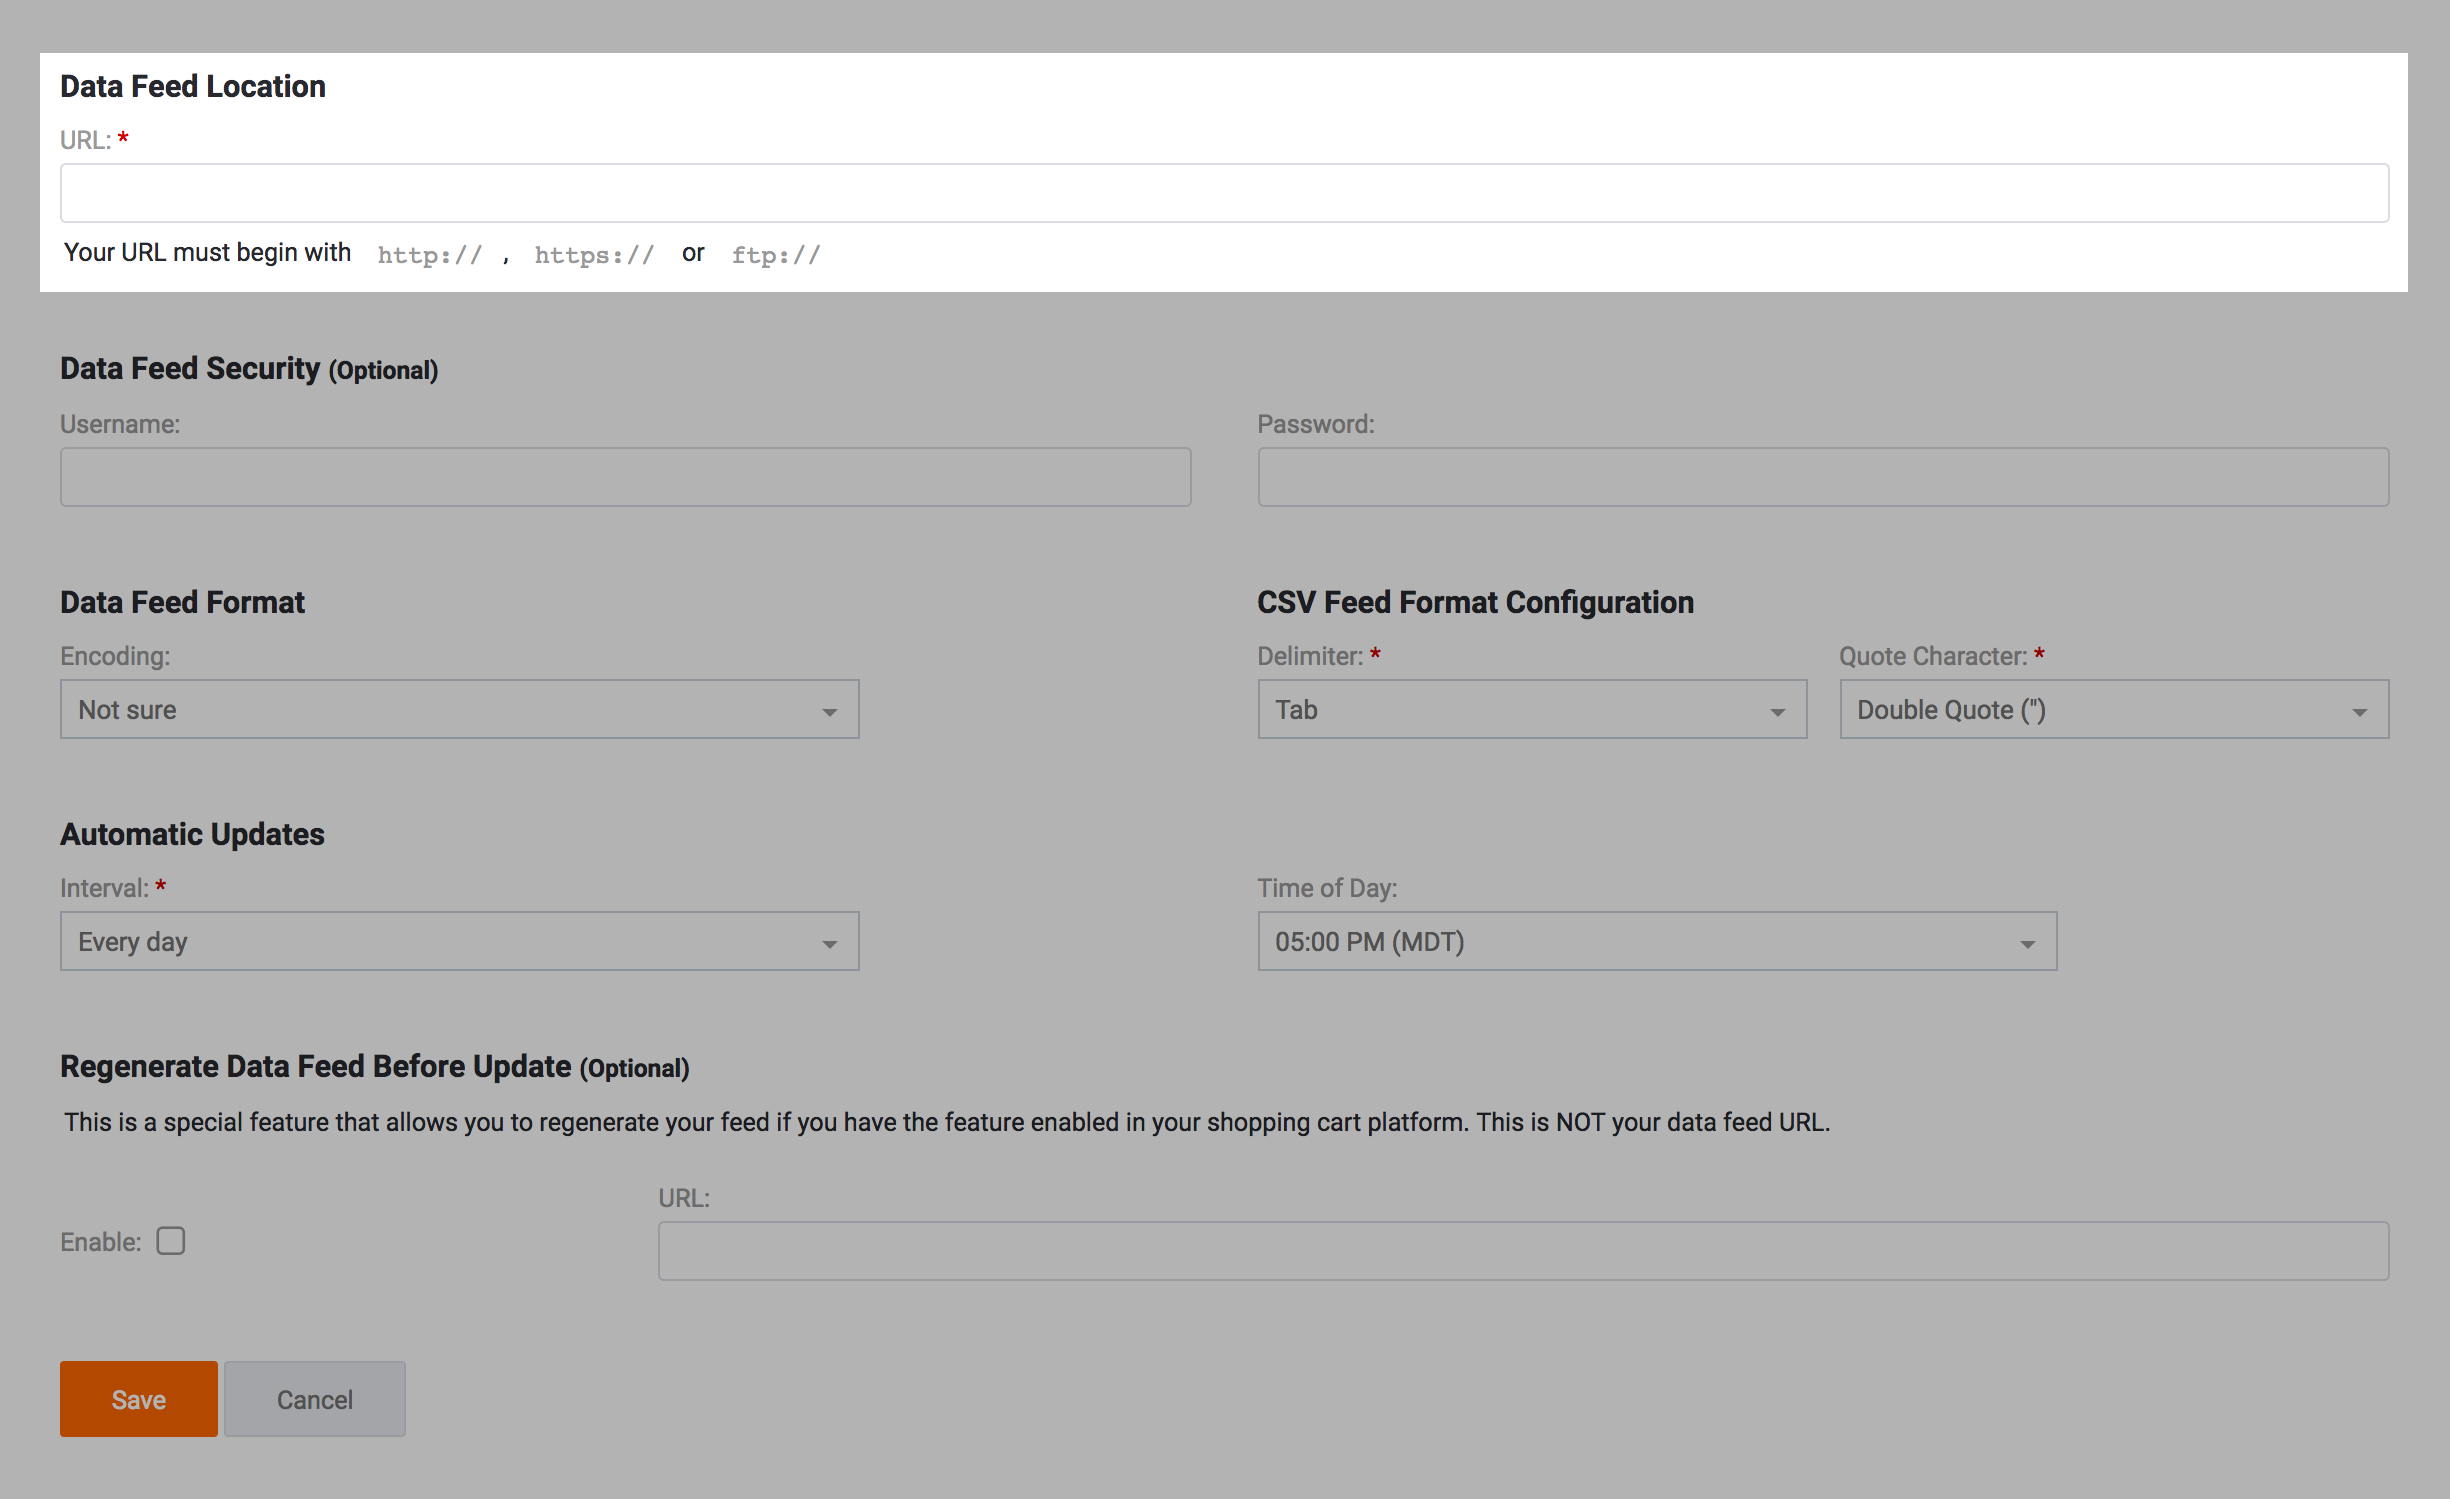Viewport: 2450px width, 1499px height.
Task: Click the Cancel button
Action: (314, 1399)
